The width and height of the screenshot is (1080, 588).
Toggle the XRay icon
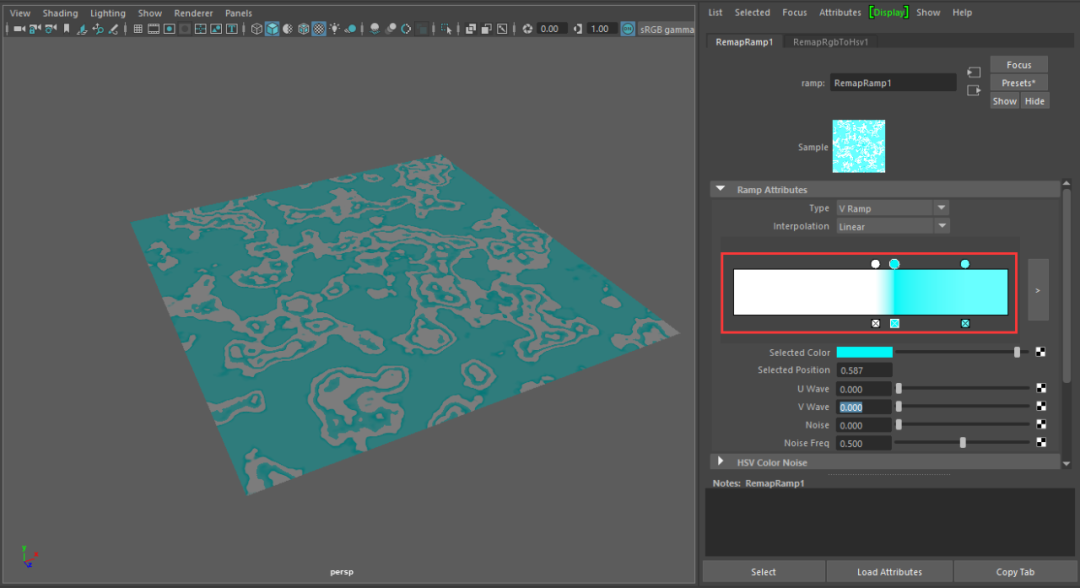point(470,29)
